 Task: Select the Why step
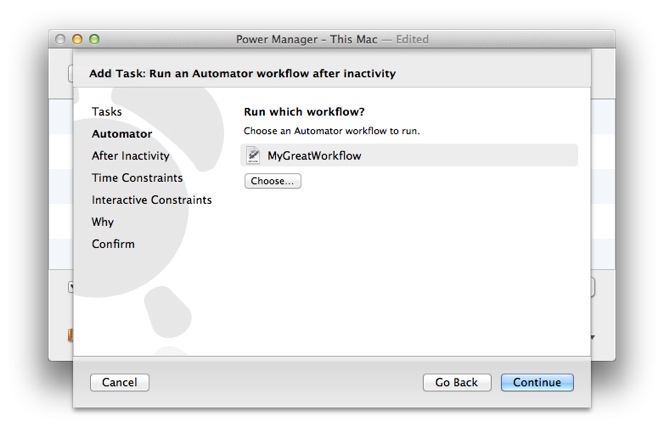[102, 222]
